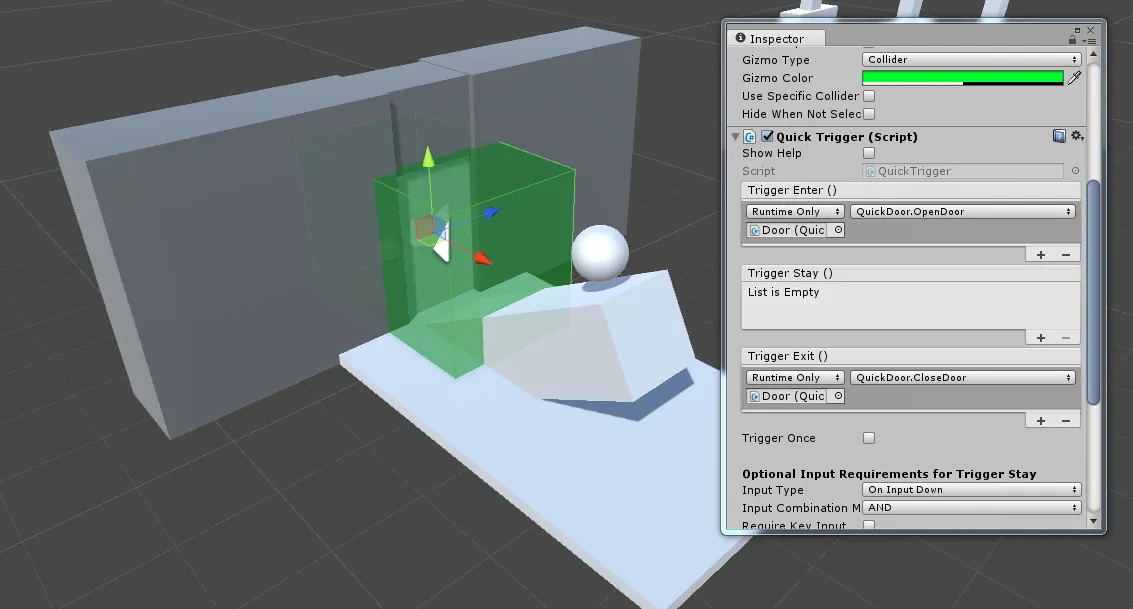Enable the Use Specific Collider checkbox
Viewport: 1133px width, 609px height.
tap(869, 95)
